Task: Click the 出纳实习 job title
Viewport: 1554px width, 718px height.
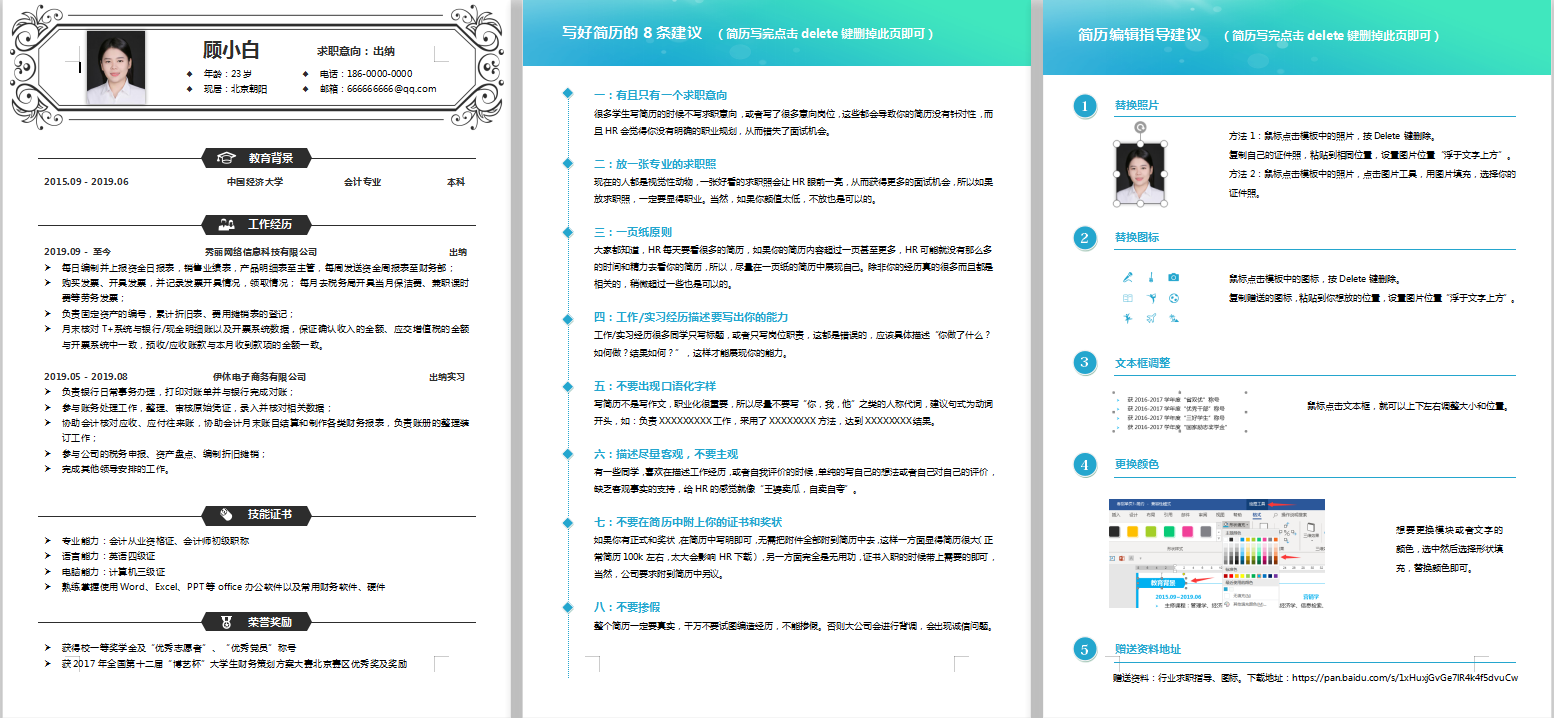Action: pyautogui.click(x=447, y=377)
